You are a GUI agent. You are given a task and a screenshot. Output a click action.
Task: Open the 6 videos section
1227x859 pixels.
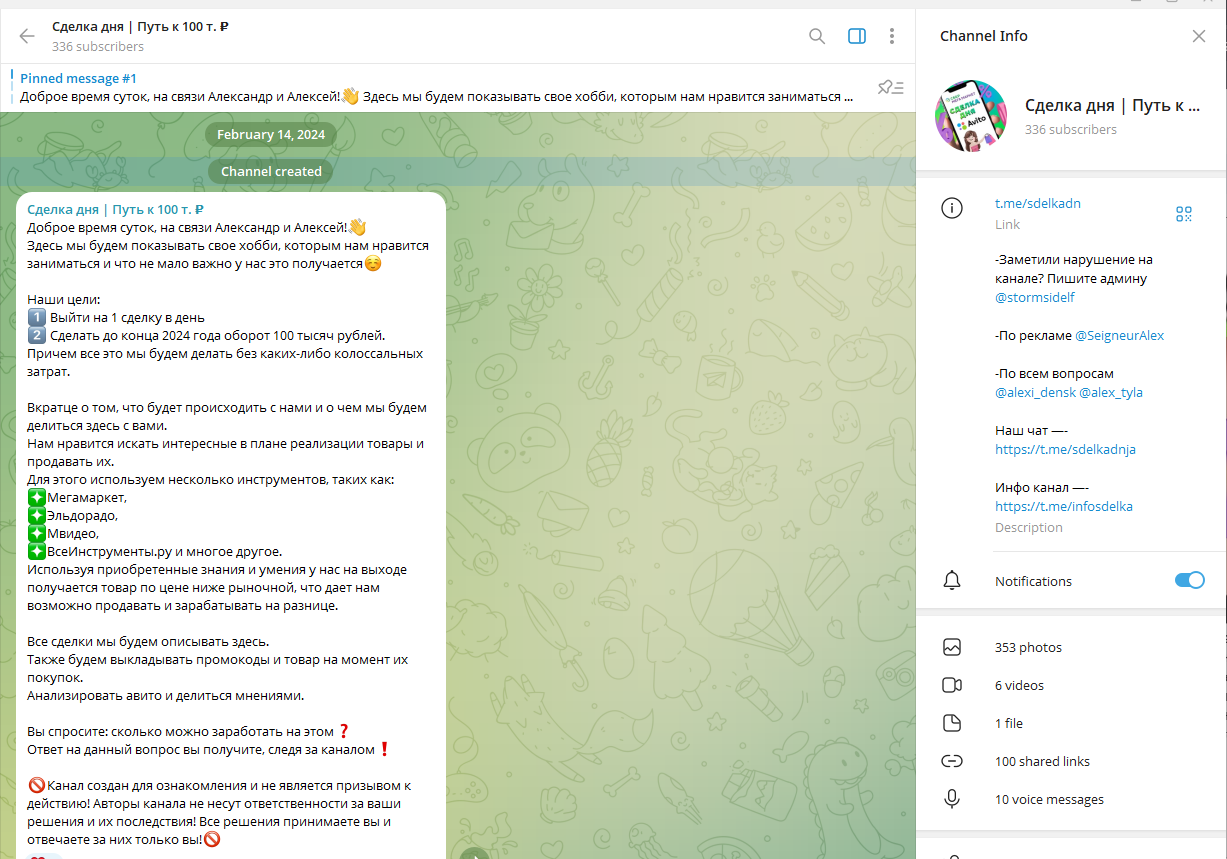1019,686
